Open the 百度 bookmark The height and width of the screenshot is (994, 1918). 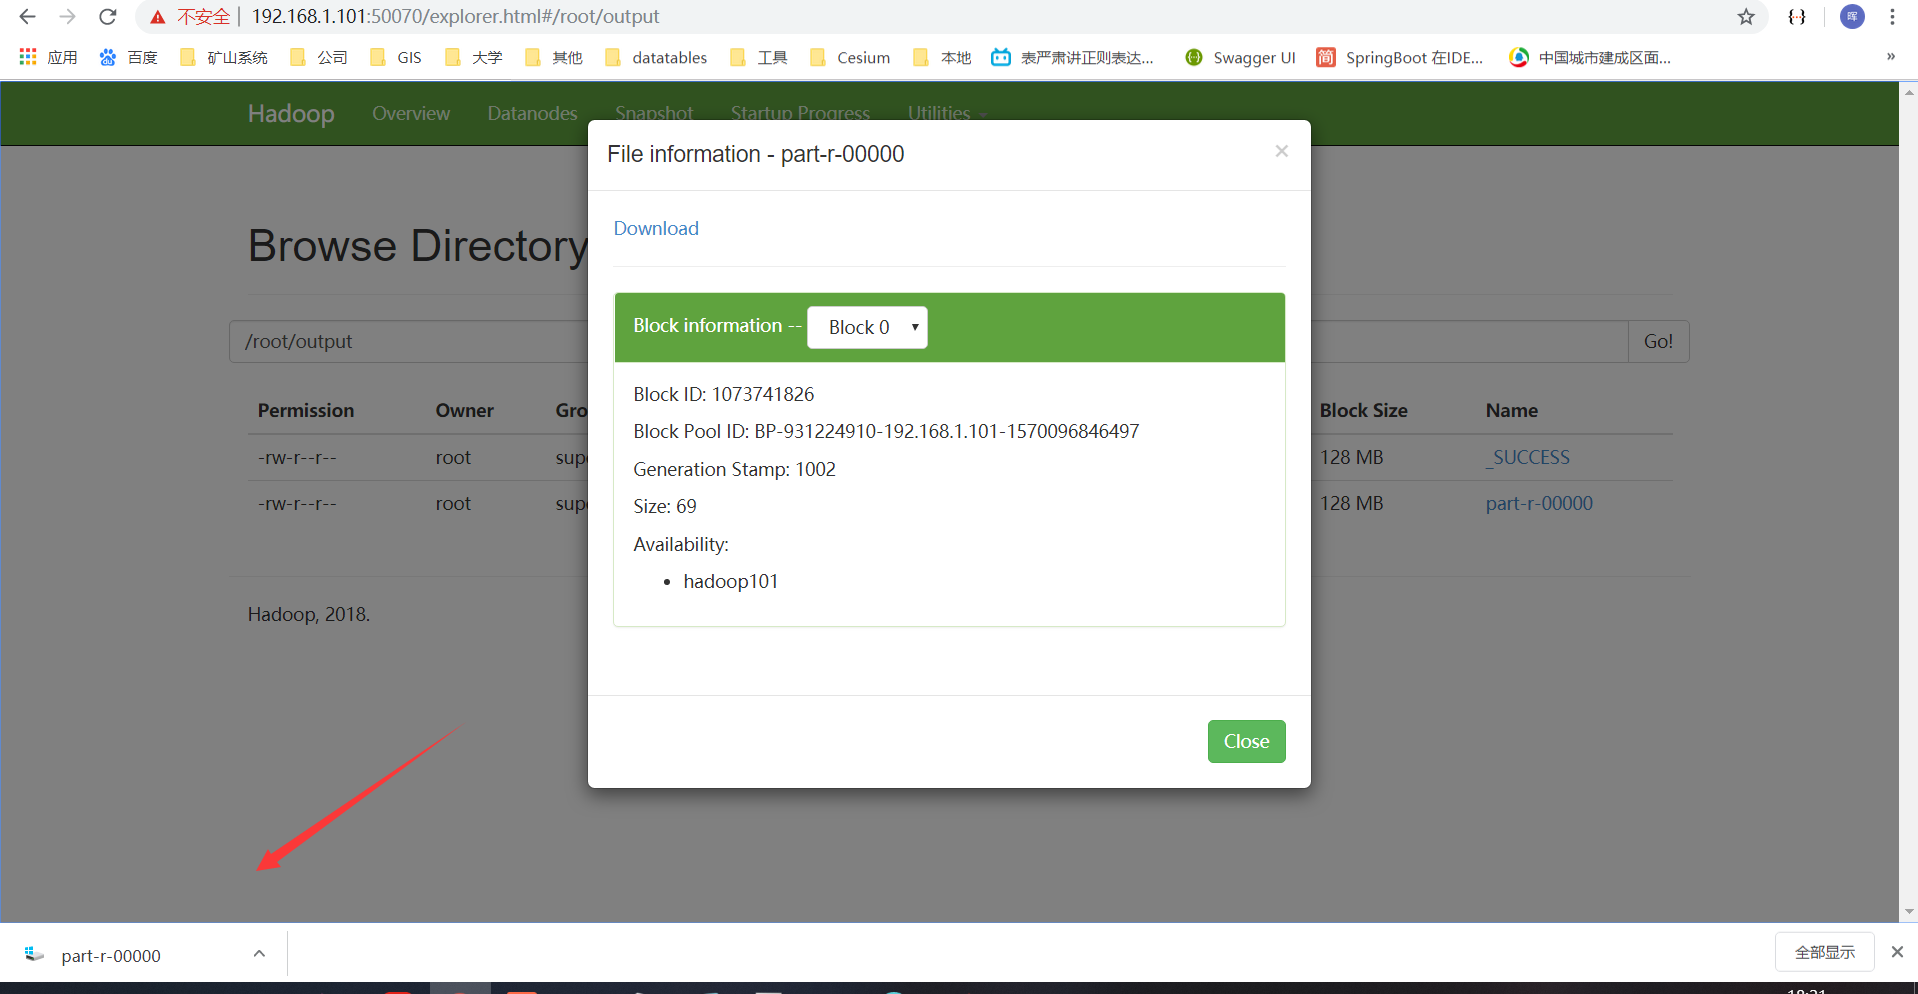128,57
